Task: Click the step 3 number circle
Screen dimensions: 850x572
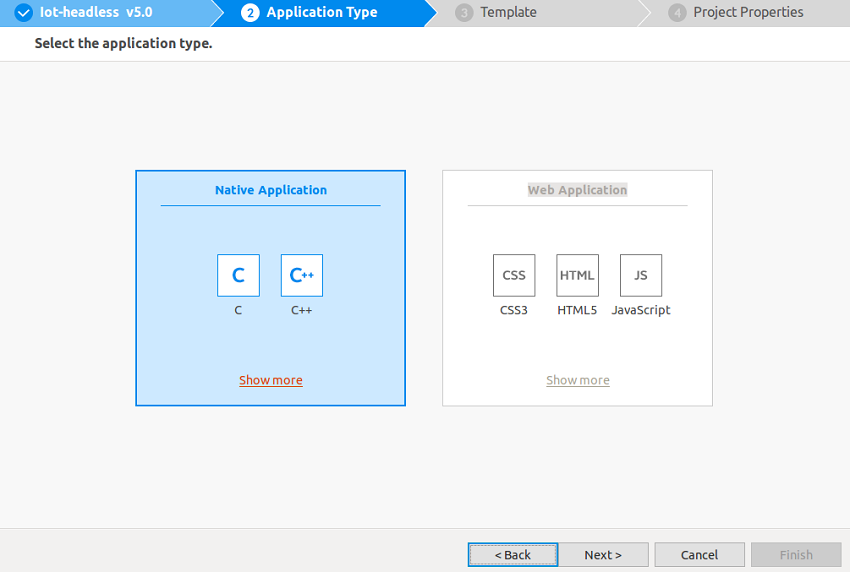Action: (464, 13)
